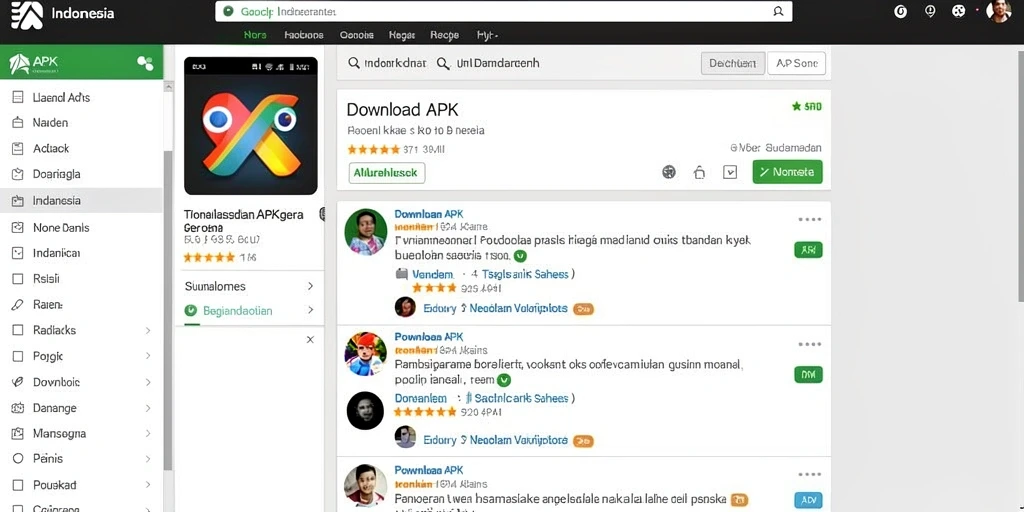Click the globe icon in Download APK card
The width and height of the screenshot is (1024, 512).
tap(669, 172)
